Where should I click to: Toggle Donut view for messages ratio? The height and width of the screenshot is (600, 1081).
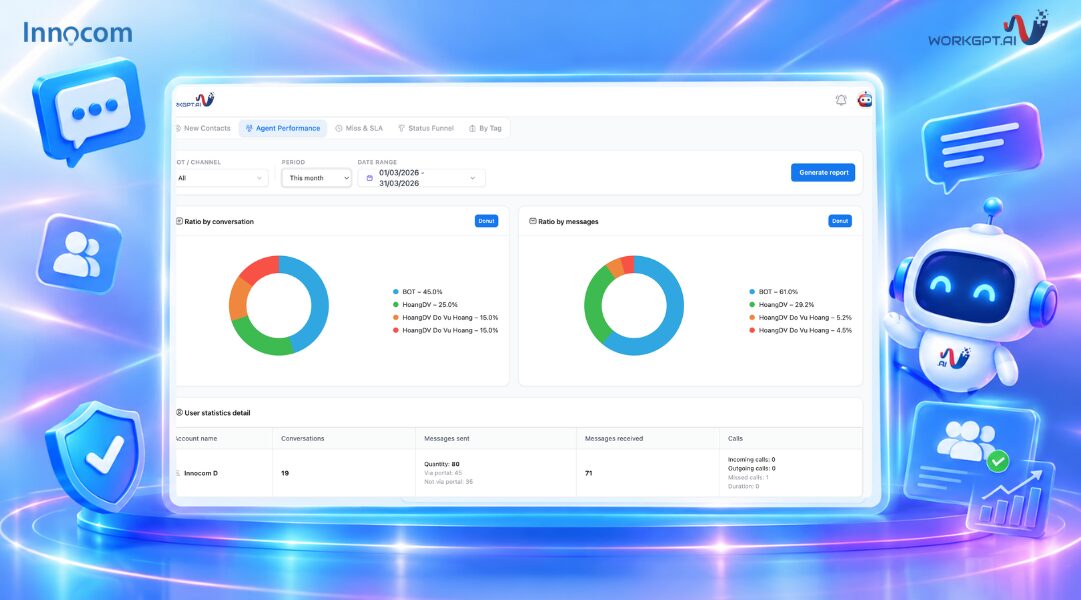coord(840,221)
